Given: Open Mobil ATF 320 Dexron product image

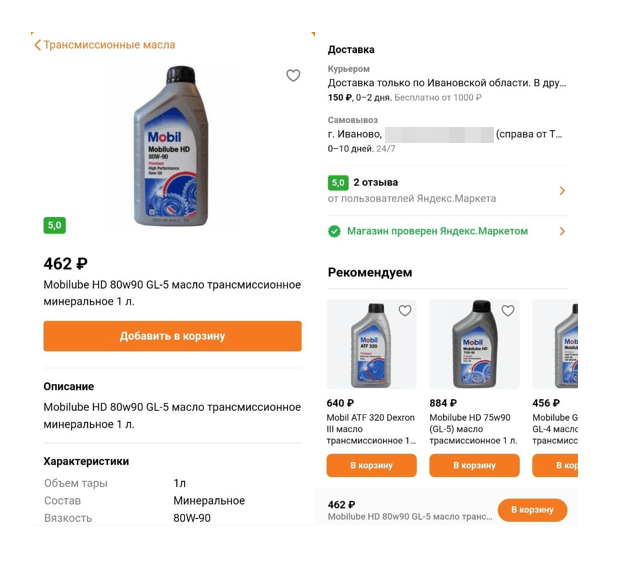Looking at the screenshot, I should pyautogui.click(x=370, y=345).
